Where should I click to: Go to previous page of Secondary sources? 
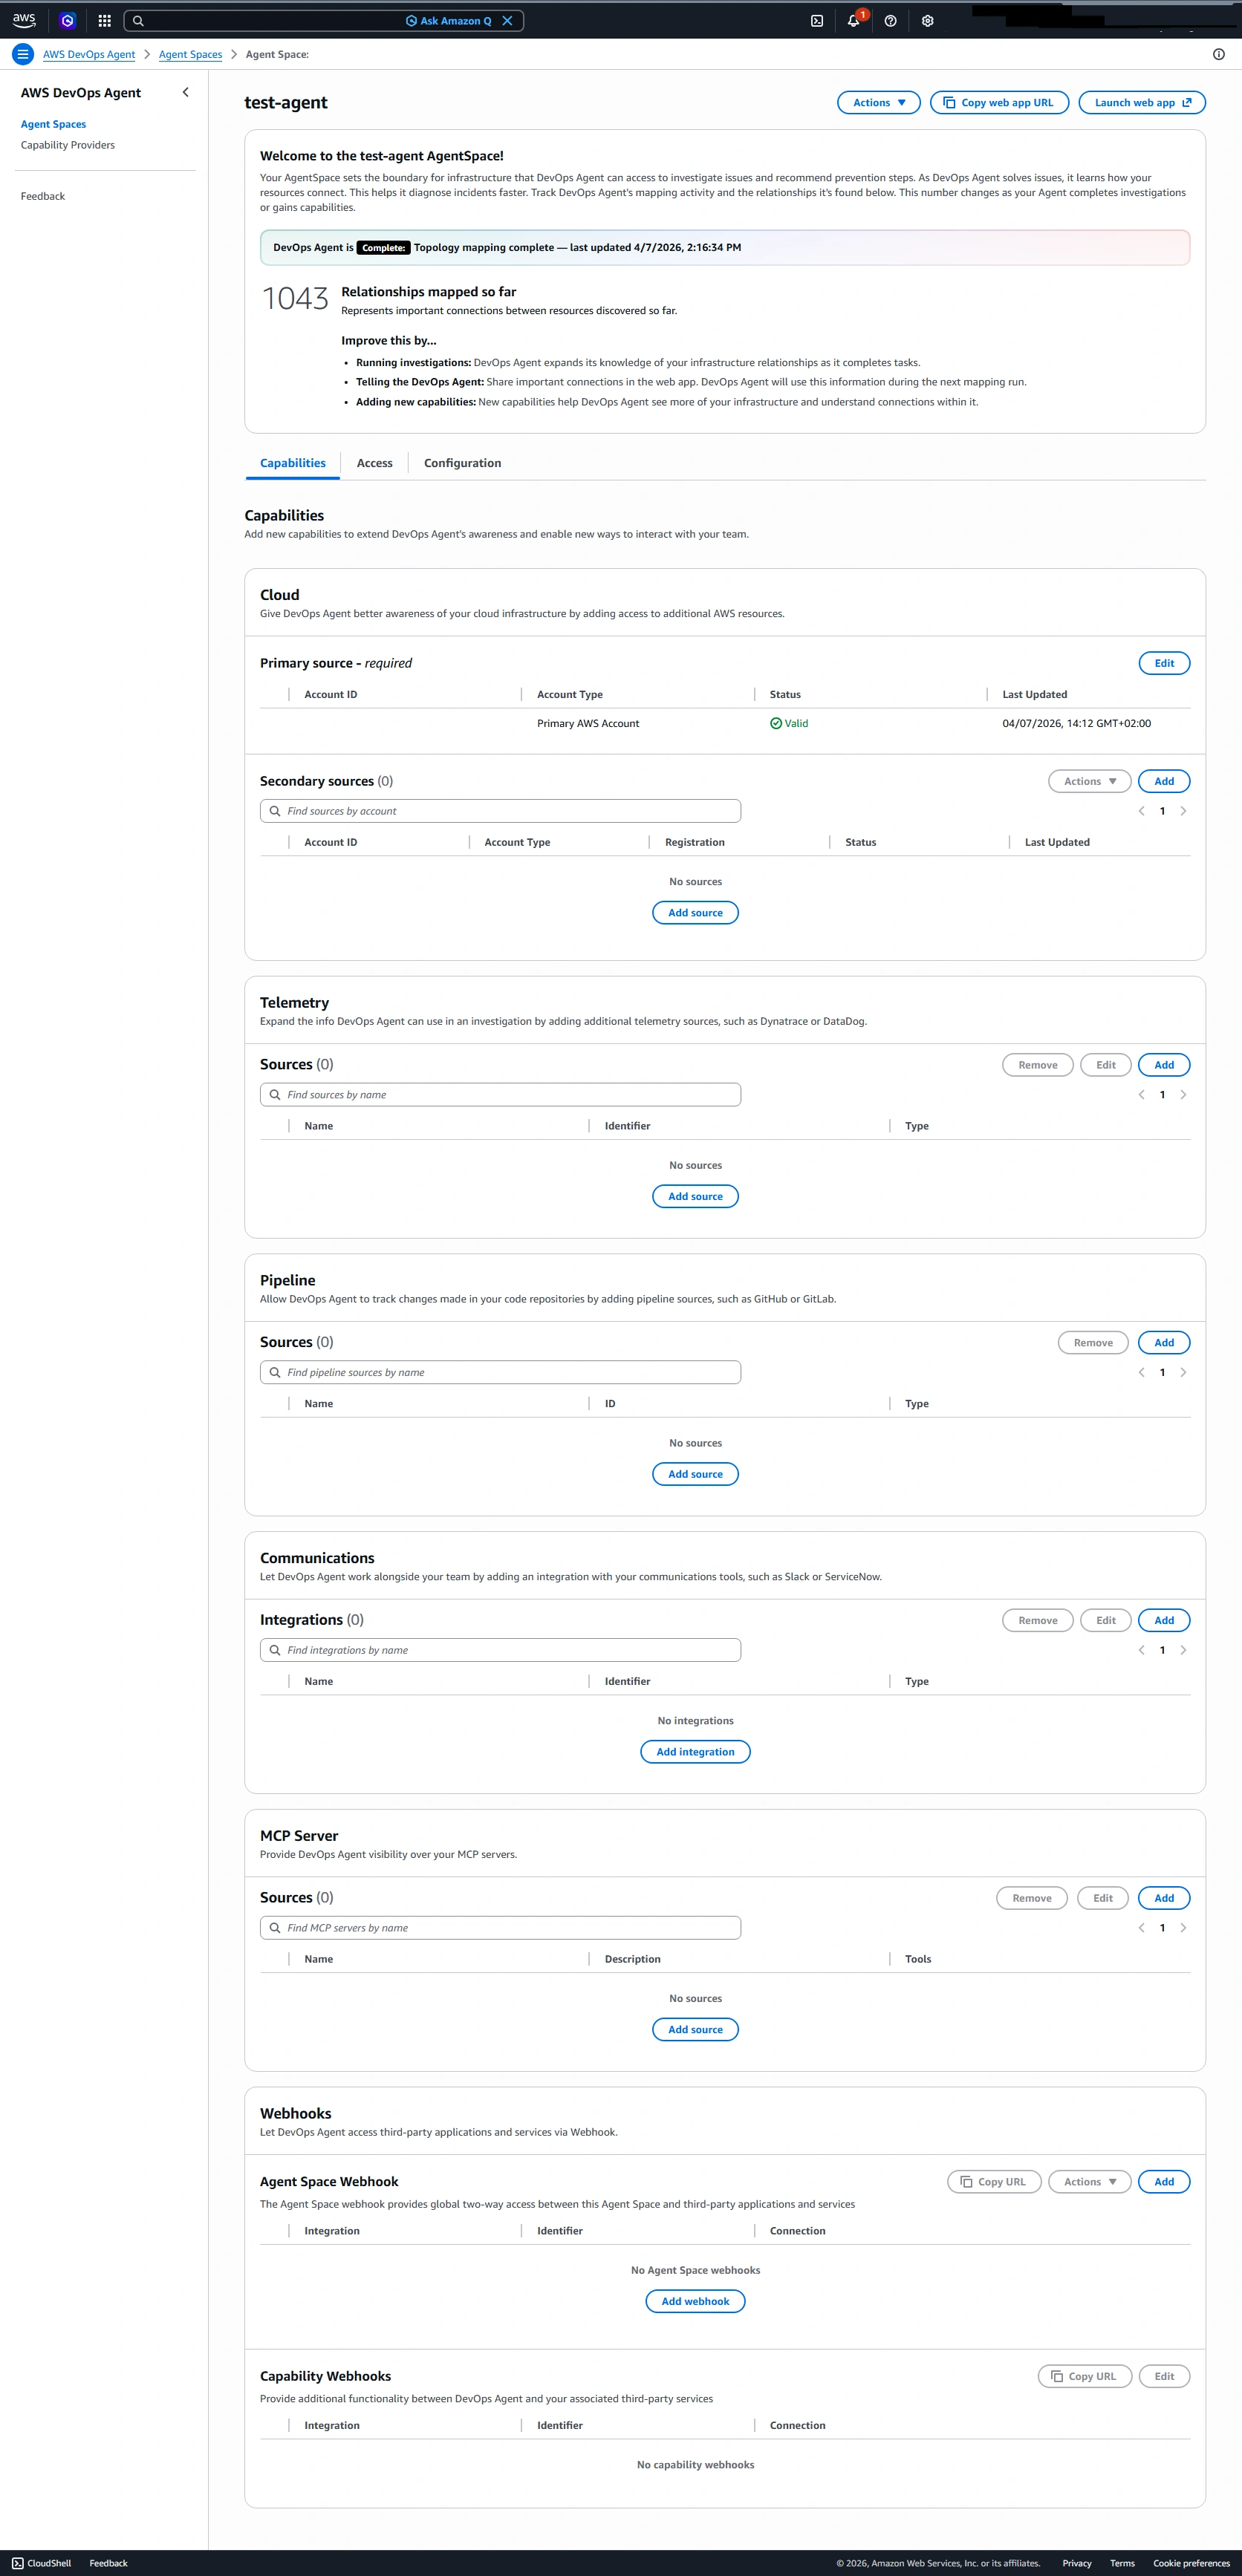click(1141, 811)
